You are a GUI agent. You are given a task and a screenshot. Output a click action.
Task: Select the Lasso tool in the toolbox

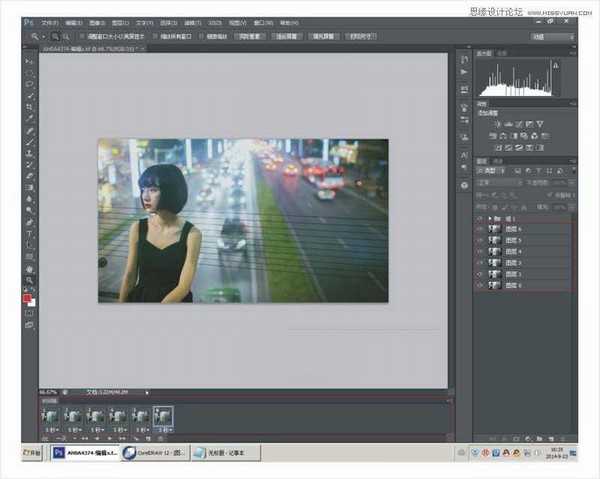pos(28,84)
